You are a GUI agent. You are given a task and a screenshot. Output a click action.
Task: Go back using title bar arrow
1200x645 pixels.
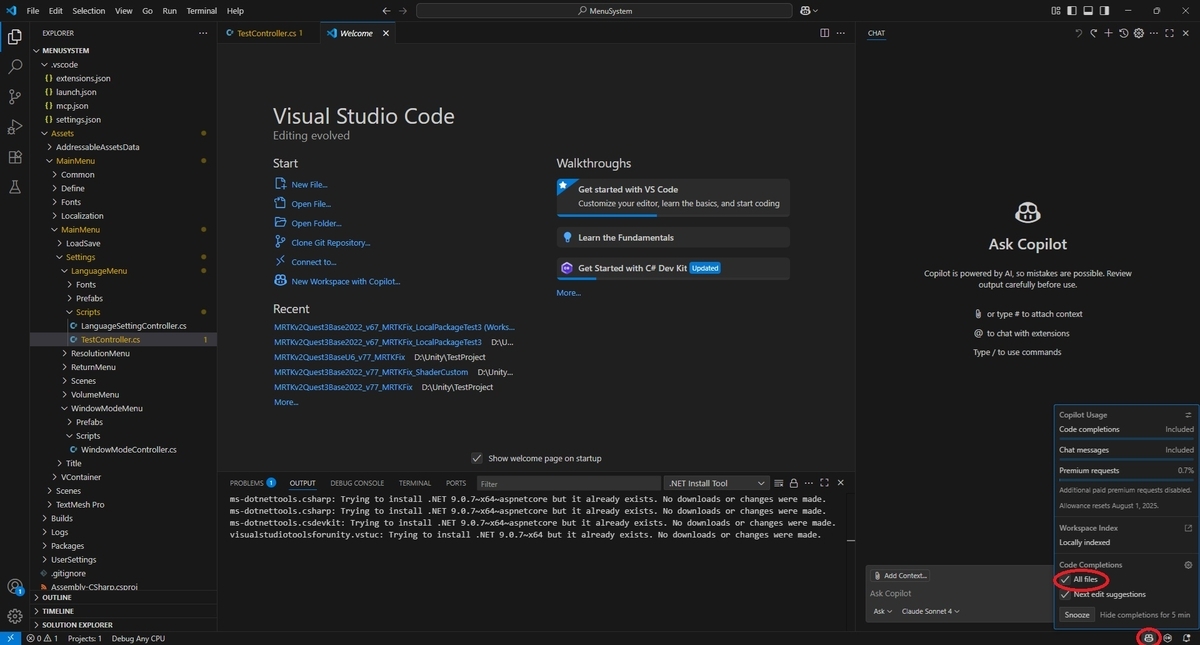click(x=386, y=11)
